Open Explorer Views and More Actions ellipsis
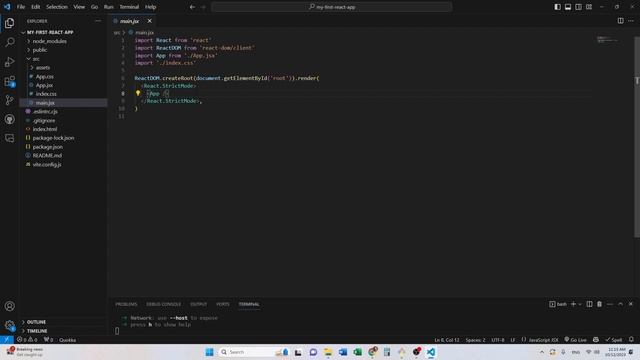640x360 pixels. tap(98, 21)
